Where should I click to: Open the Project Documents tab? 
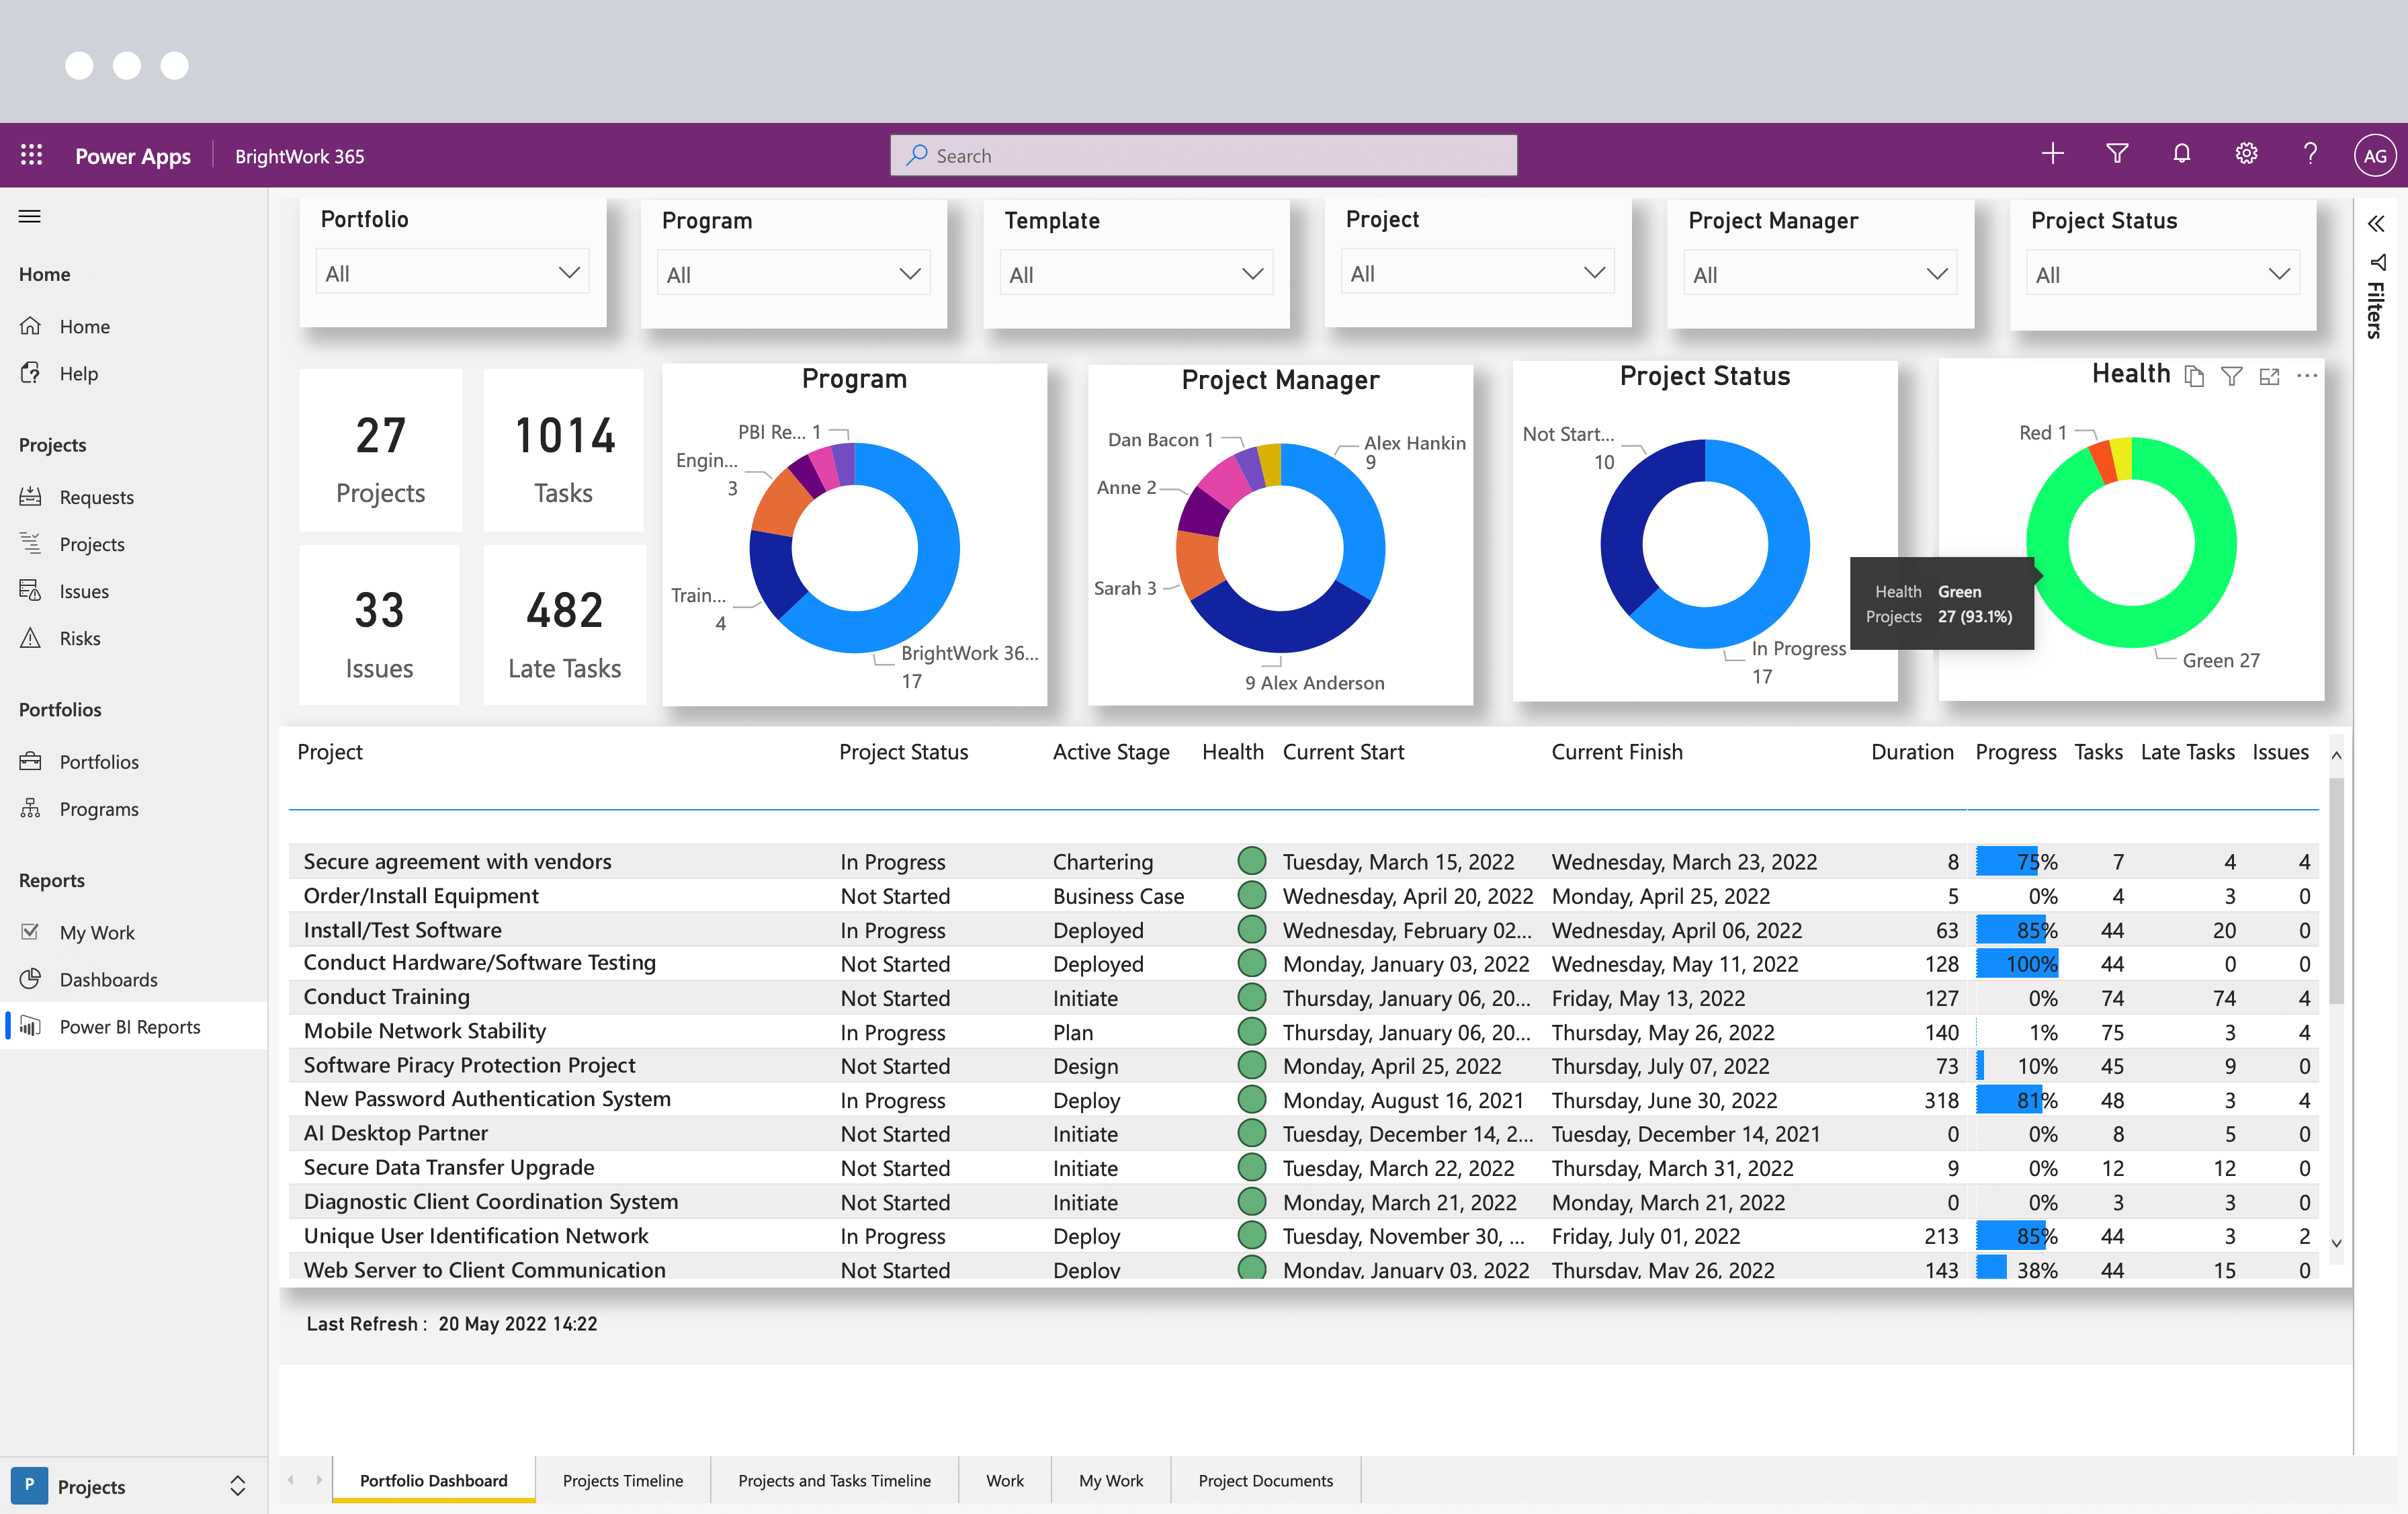(x=1265, y=1480)
